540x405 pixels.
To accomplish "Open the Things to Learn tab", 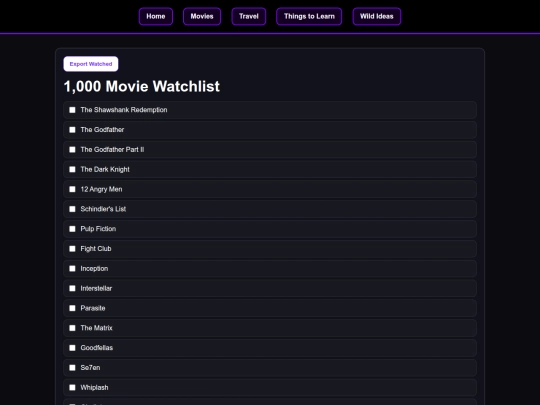I will coord(309,16).
